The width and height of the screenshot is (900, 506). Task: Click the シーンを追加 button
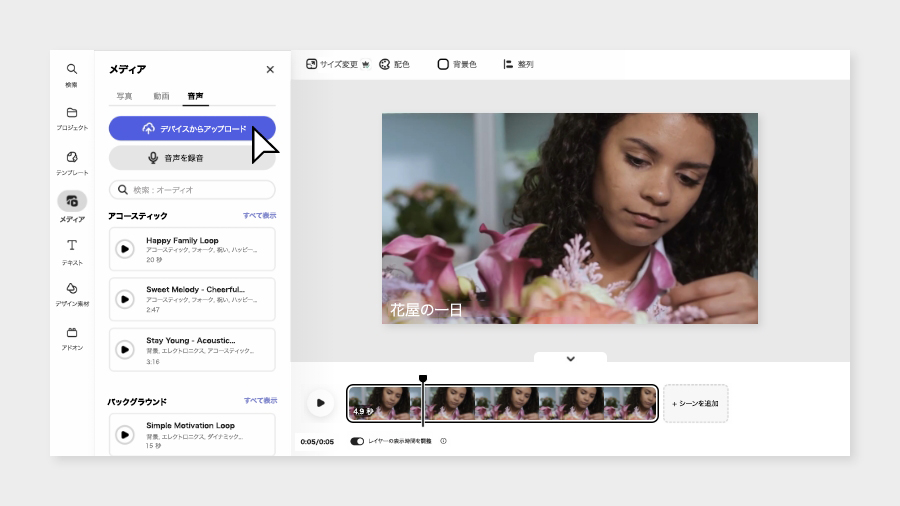click(x=696, y=403)
